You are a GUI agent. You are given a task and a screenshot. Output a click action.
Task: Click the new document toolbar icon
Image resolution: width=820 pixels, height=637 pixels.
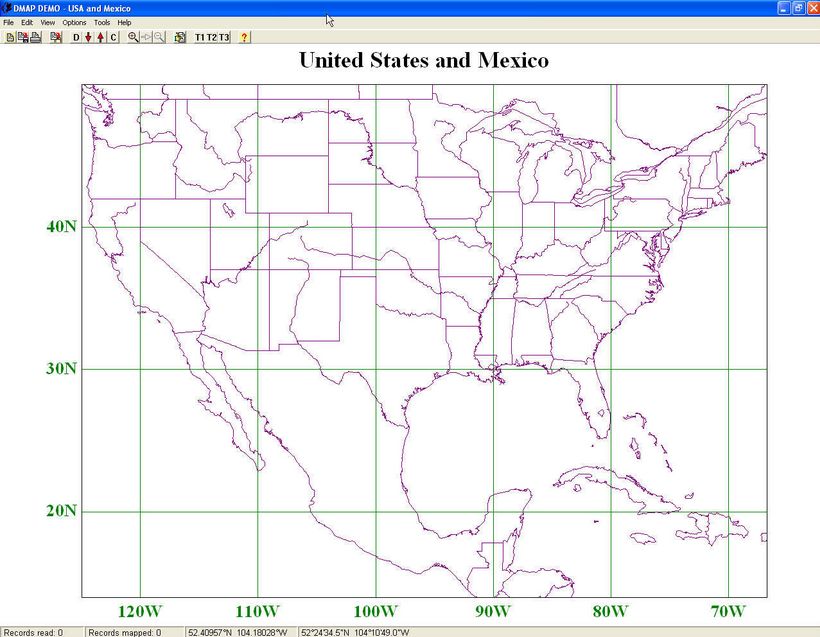(10, 37)
